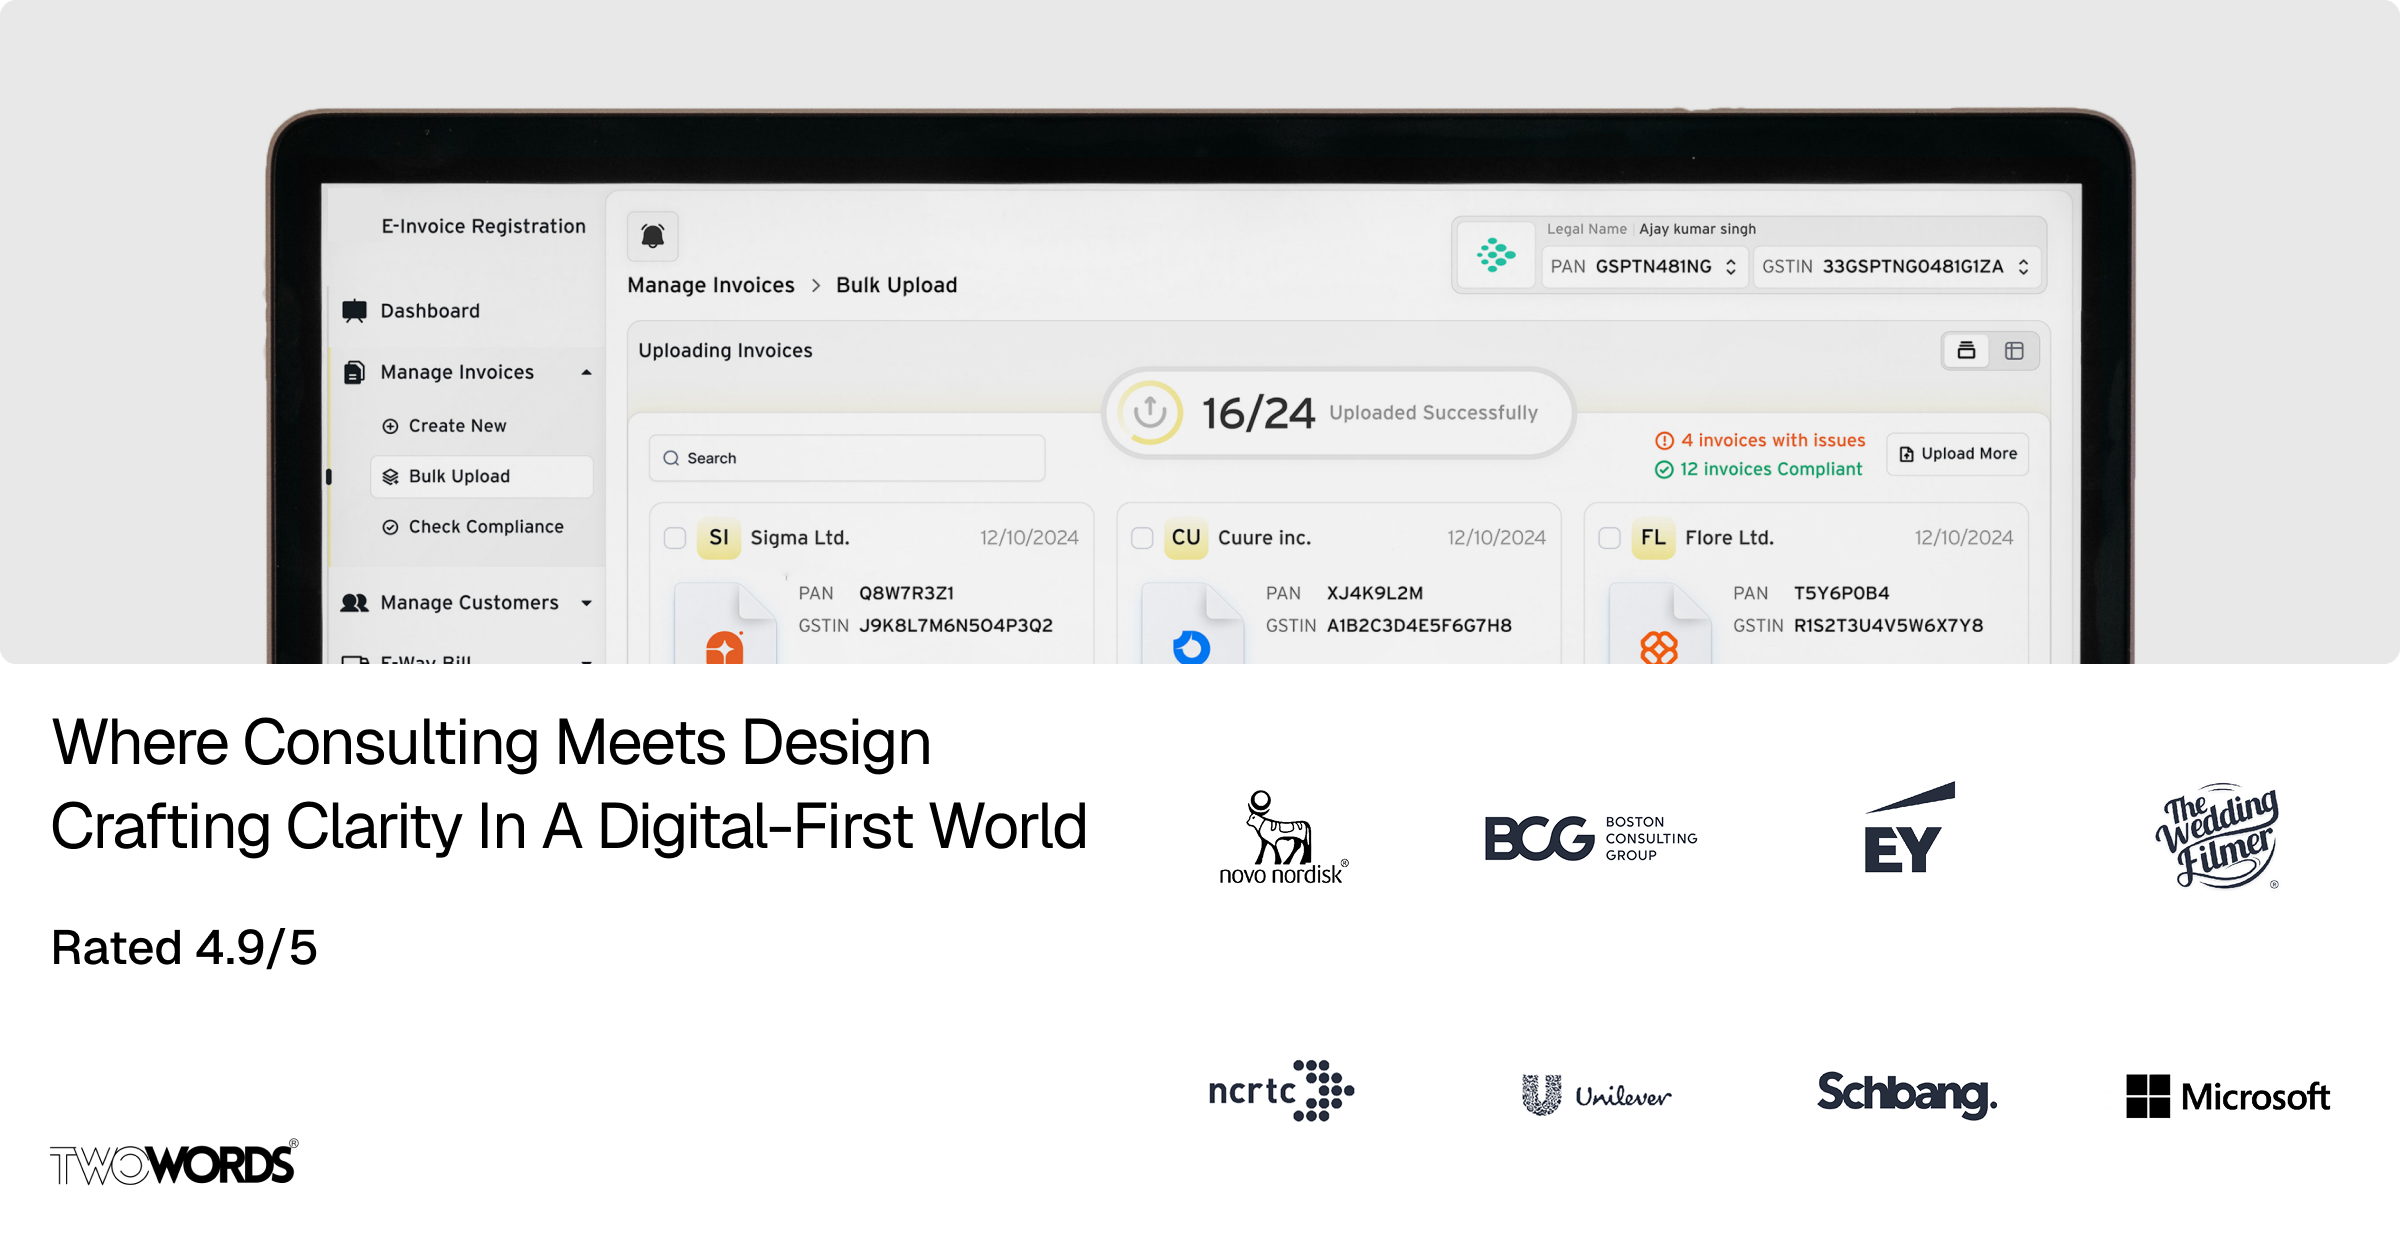Collapse the Manage Invoices section
This screenshot has width=2400, height=1260.
586,371
